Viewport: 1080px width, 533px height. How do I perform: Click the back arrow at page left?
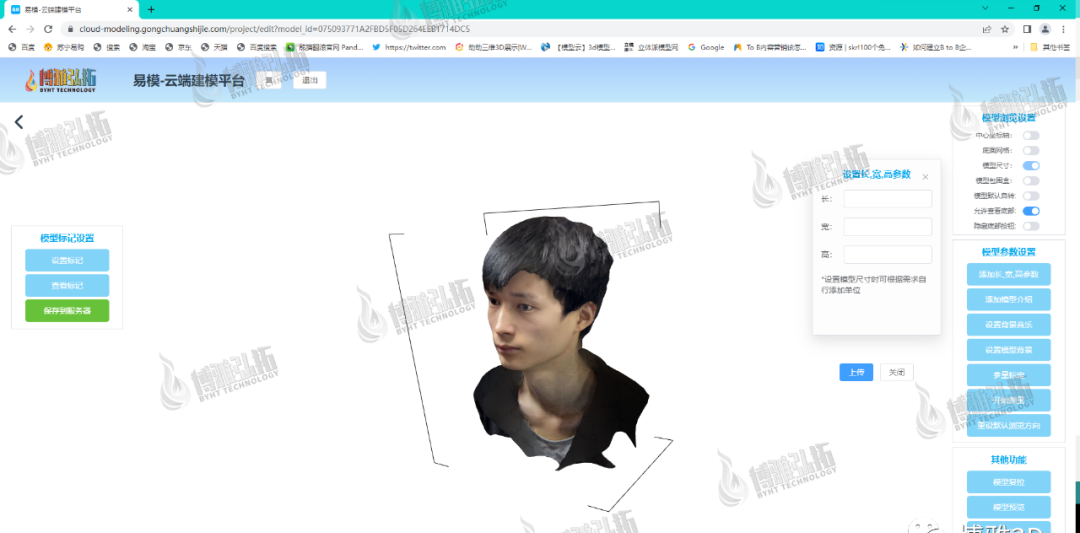pyautogui.click(x=19, y=122)
